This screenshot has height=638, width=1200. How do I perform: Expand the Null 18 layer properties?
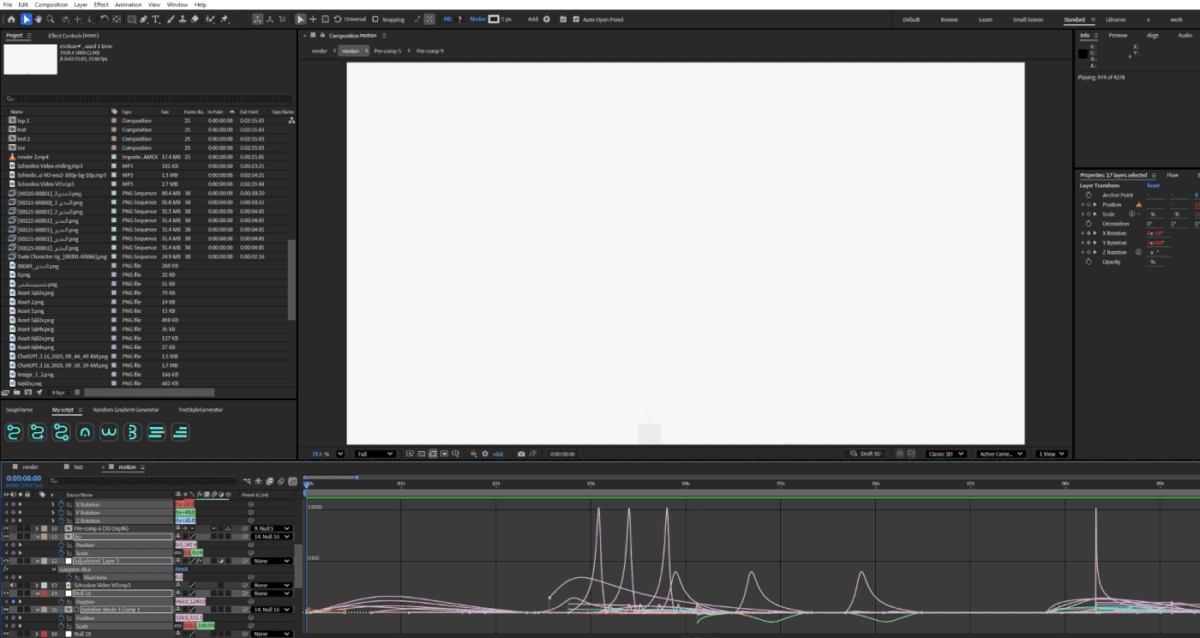click(x=37, y=634)
